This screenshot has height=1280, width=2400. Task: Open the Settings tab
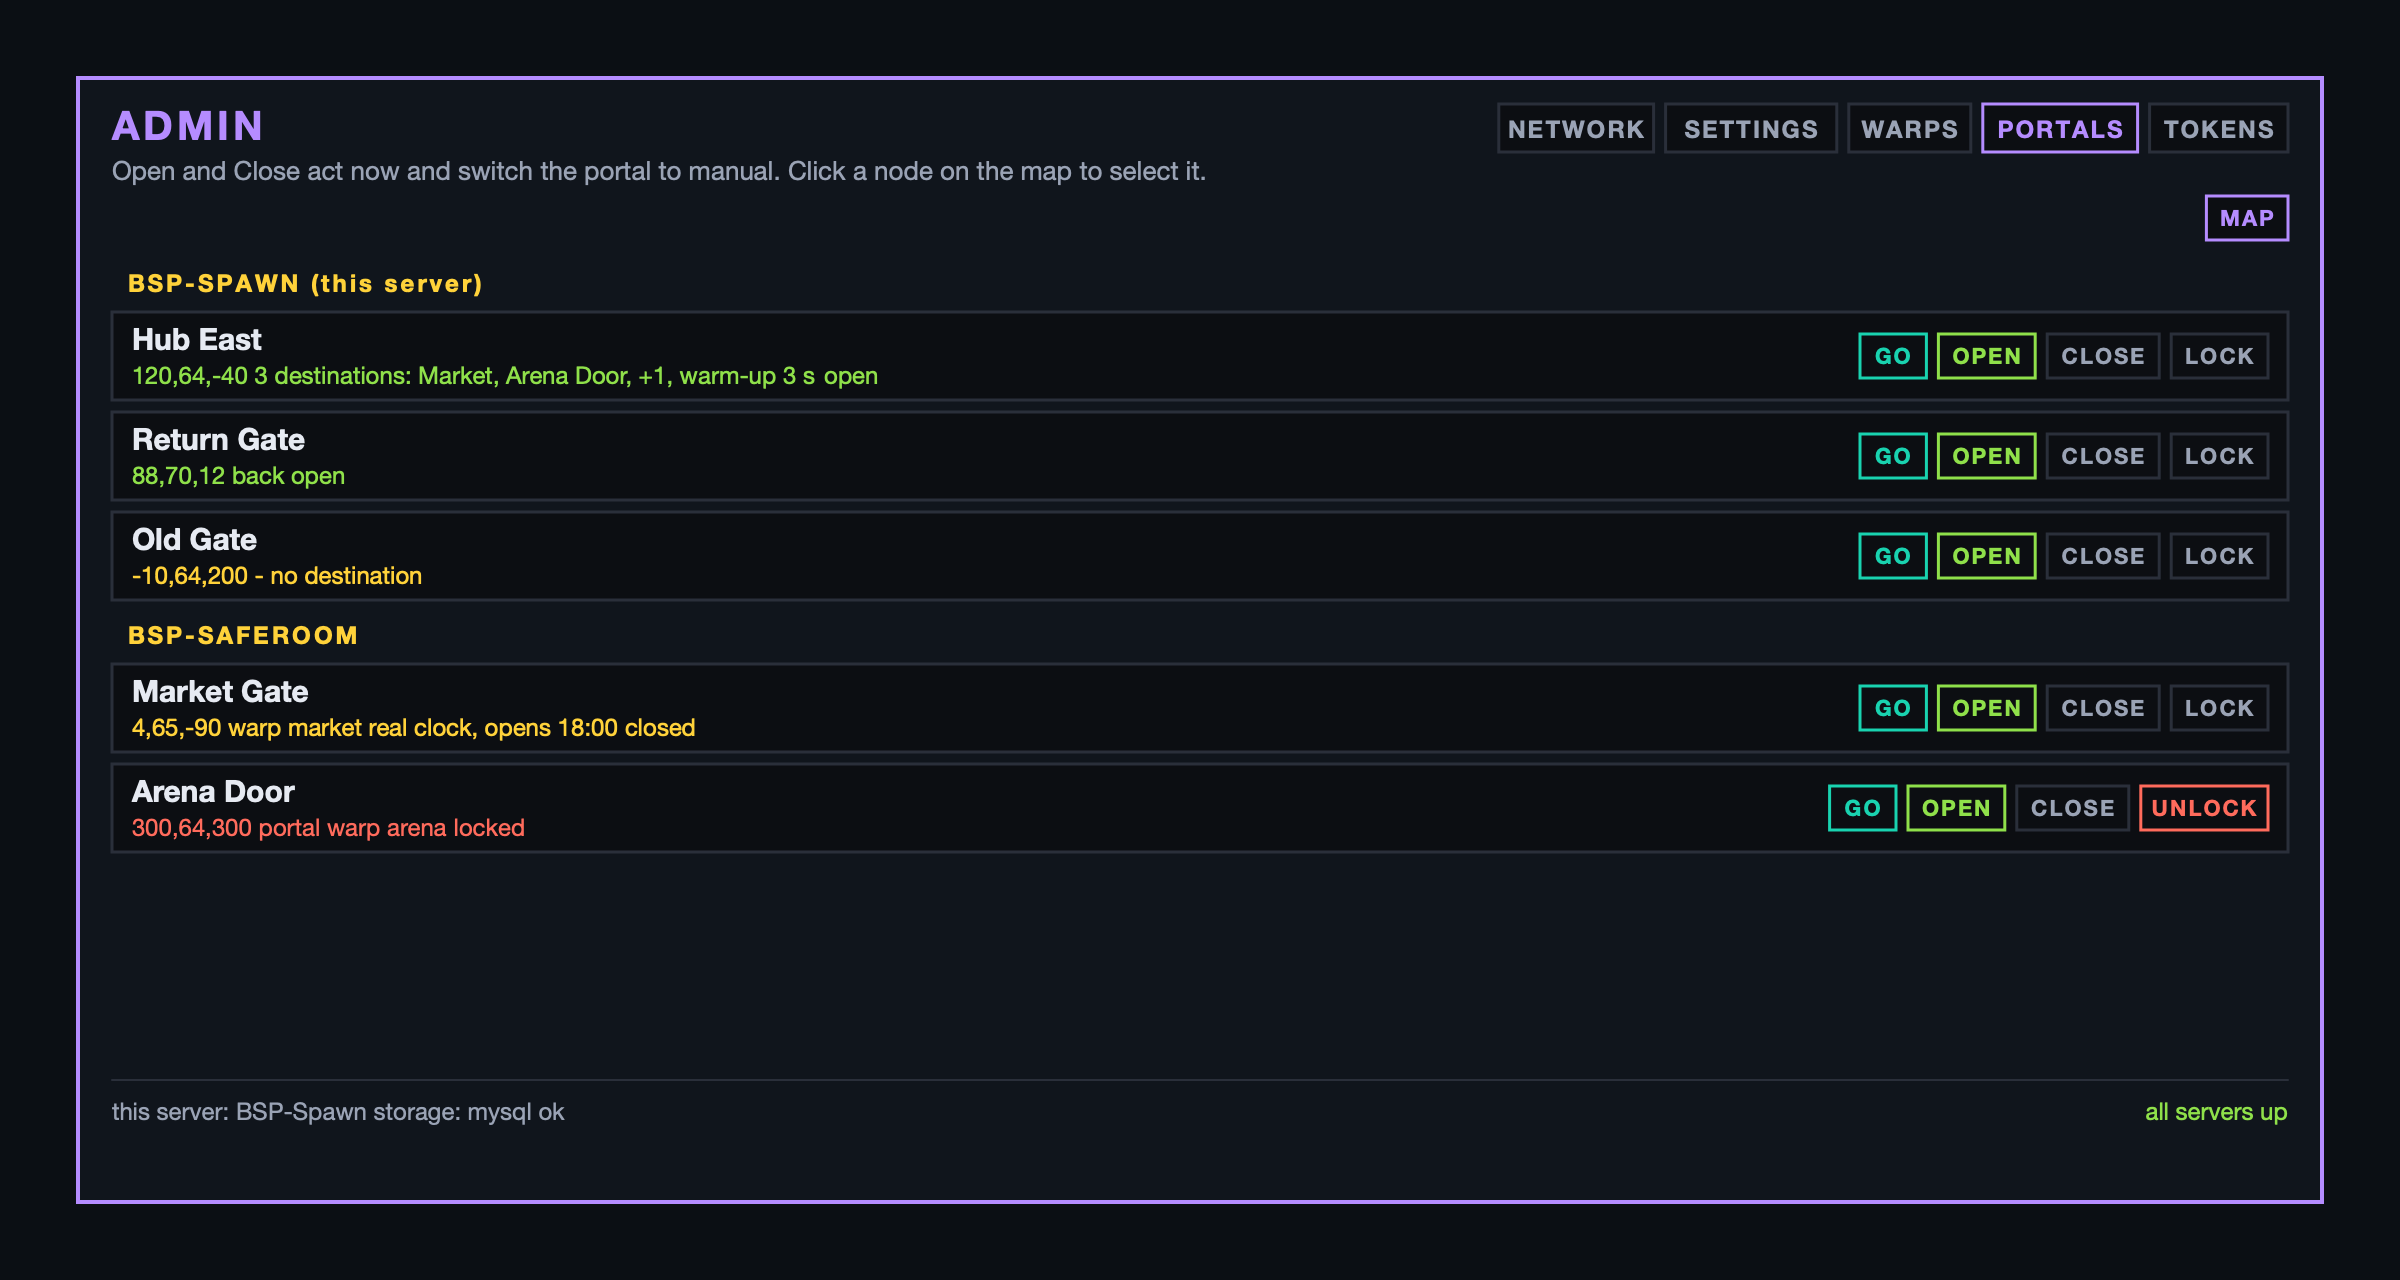(1750, 129)
